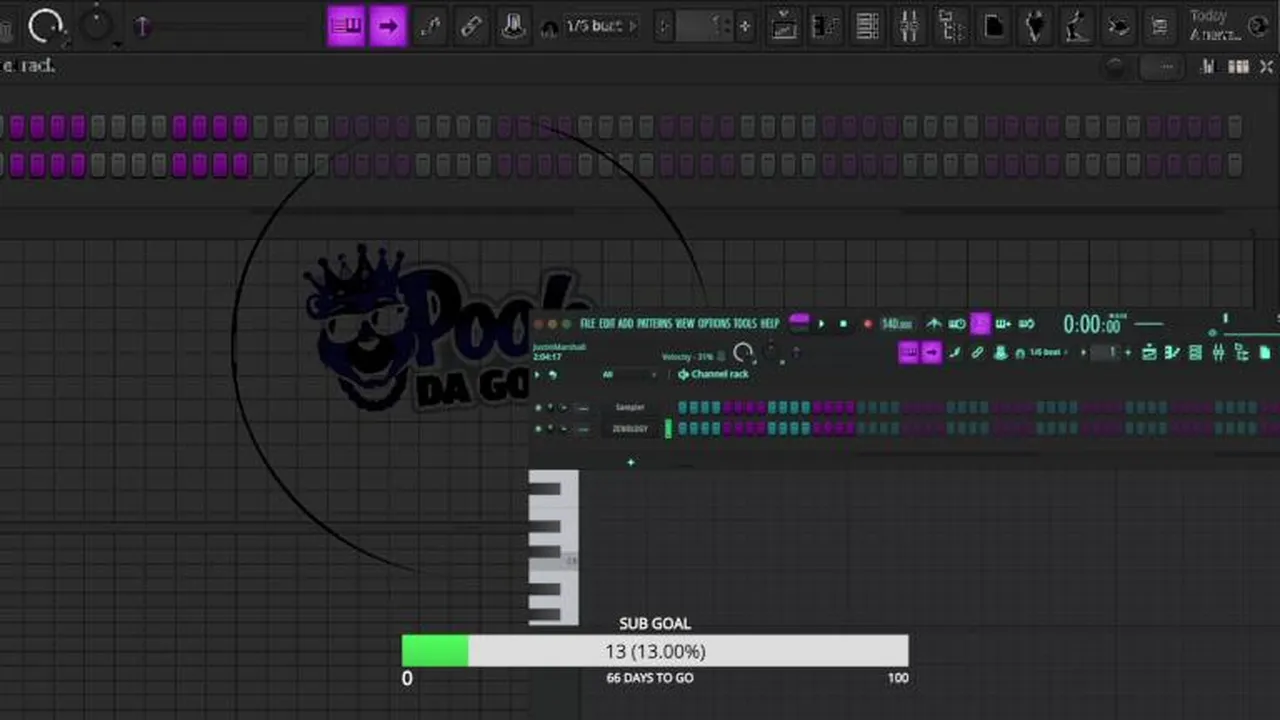Mute the Sampler channel with its LED
The height and width of the screenshot is (720, 1280).
[x=538, y=407]
